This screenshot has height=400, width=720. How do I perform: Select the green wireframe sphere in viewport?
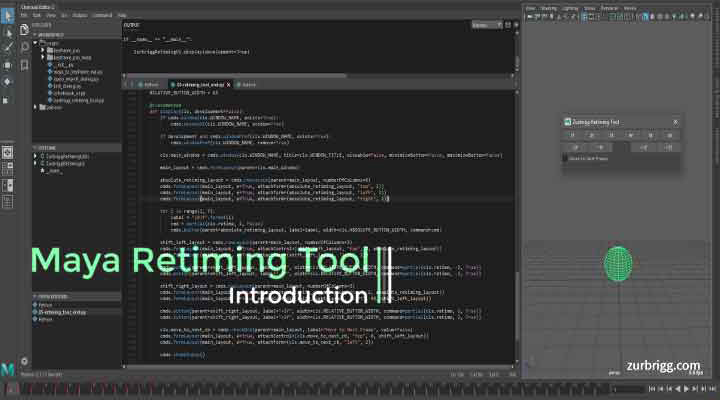618,264
